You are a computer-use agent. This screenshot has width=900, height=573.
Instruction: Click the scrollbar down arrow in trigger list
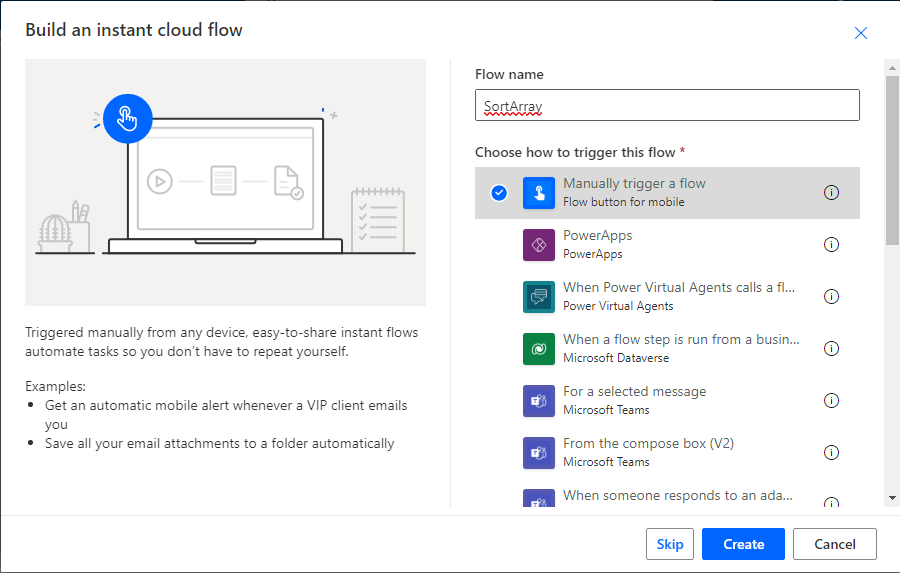tap(892, 498)
